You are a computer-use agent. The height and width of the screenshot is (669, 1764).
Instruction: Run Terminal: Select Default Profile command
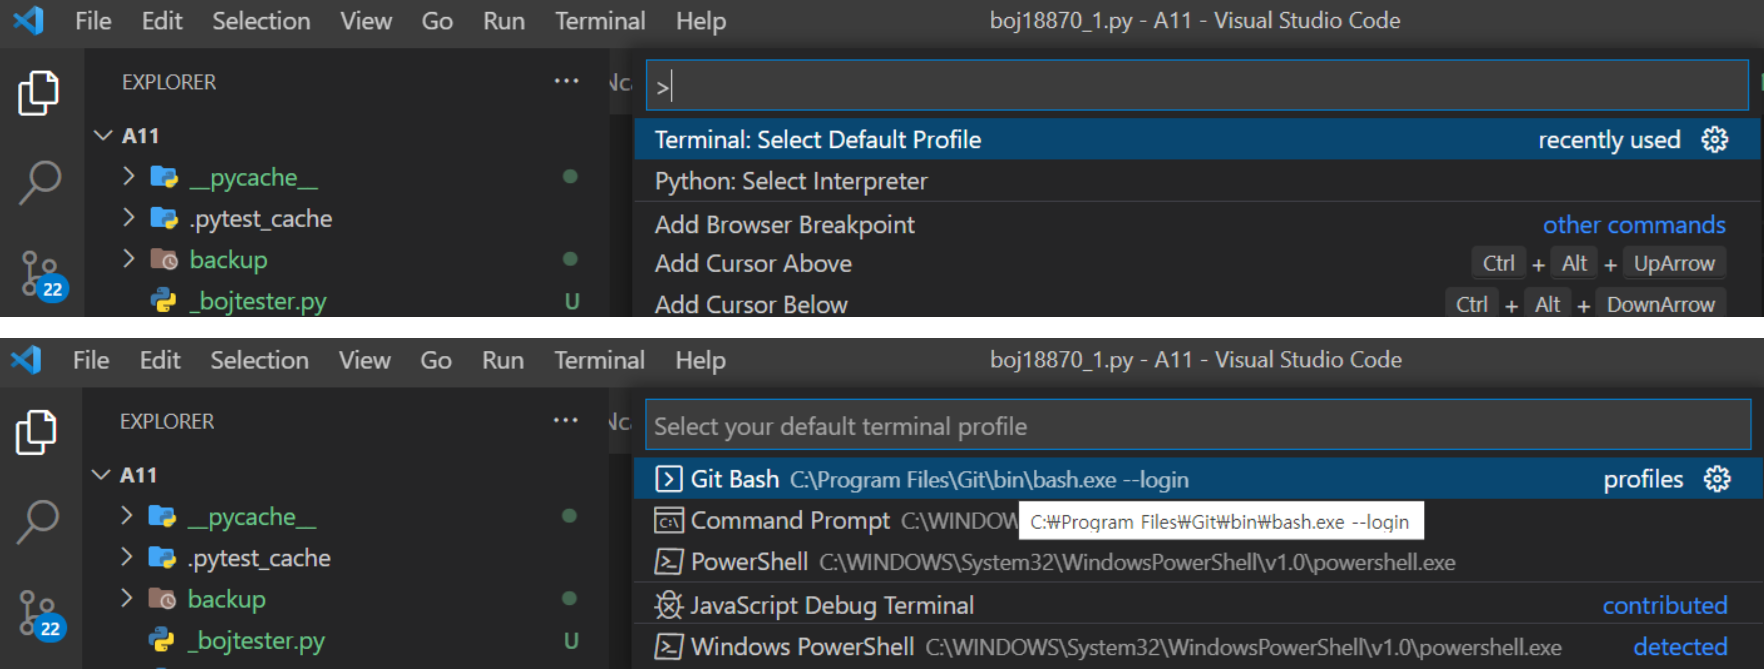tap(1197, 139)
